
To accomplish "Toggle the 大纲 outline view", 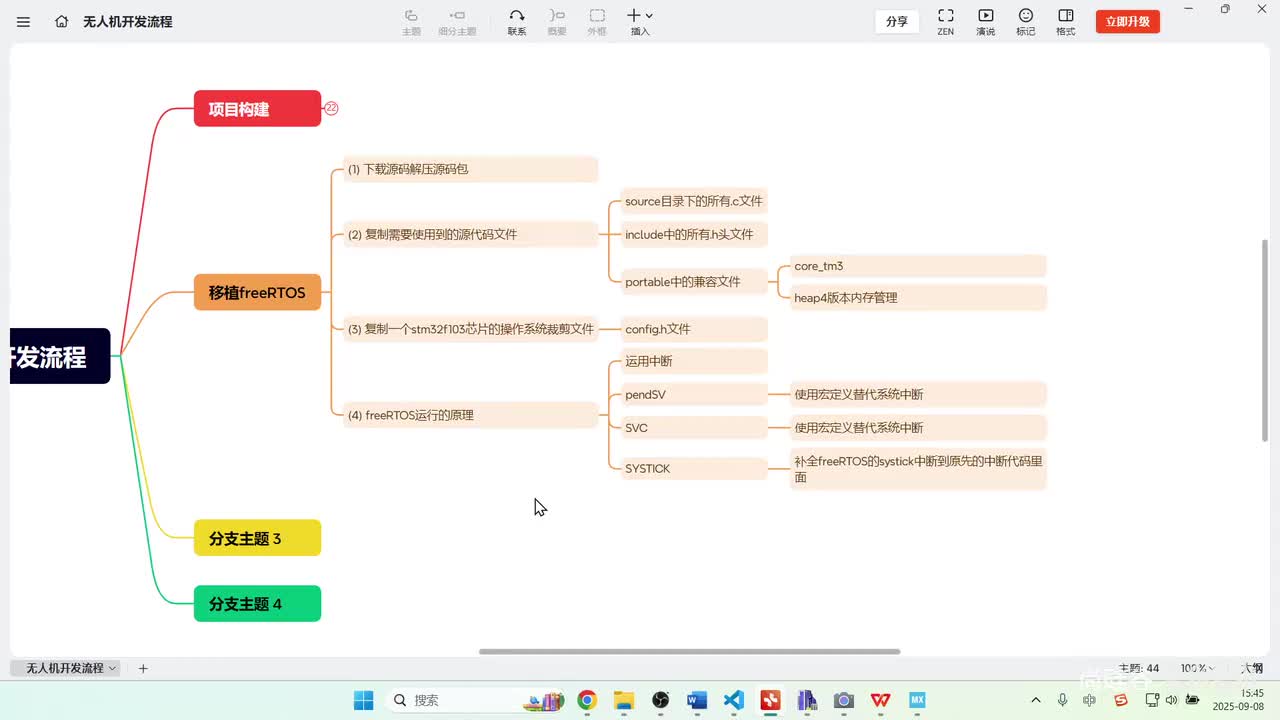I will pyautogui.click(x=1251, y=668).
